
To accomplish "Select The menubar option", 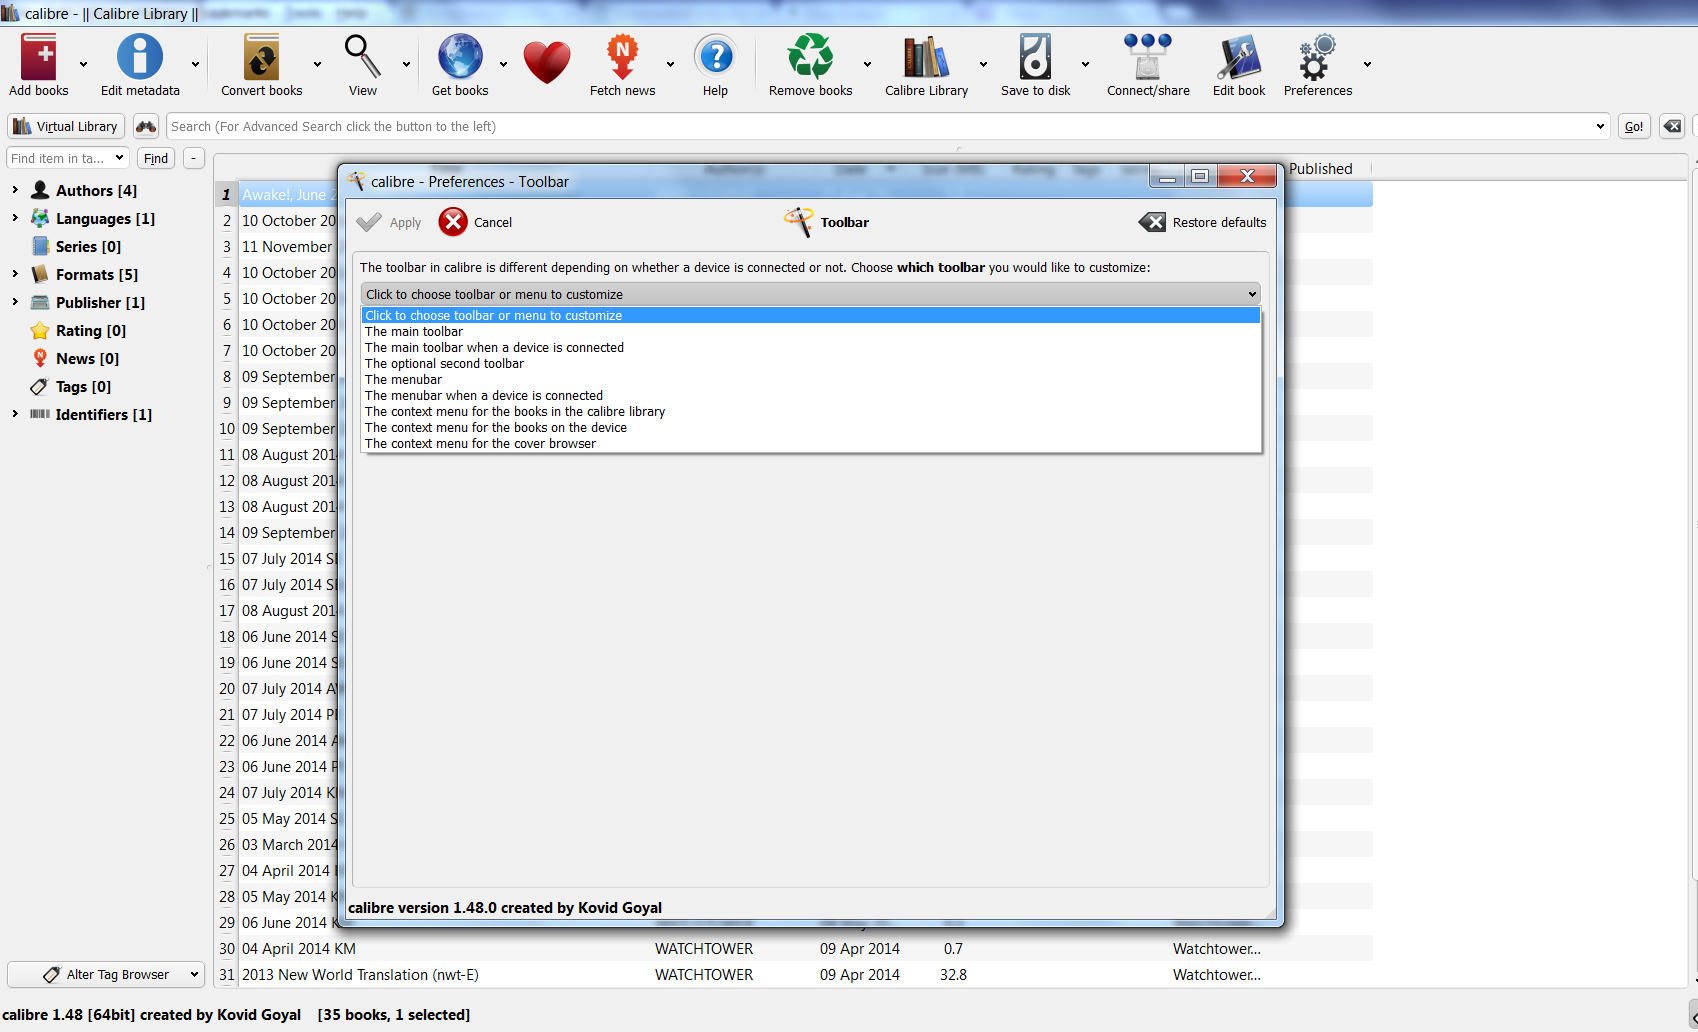I will pyautogui.click(x=810, y=380).
